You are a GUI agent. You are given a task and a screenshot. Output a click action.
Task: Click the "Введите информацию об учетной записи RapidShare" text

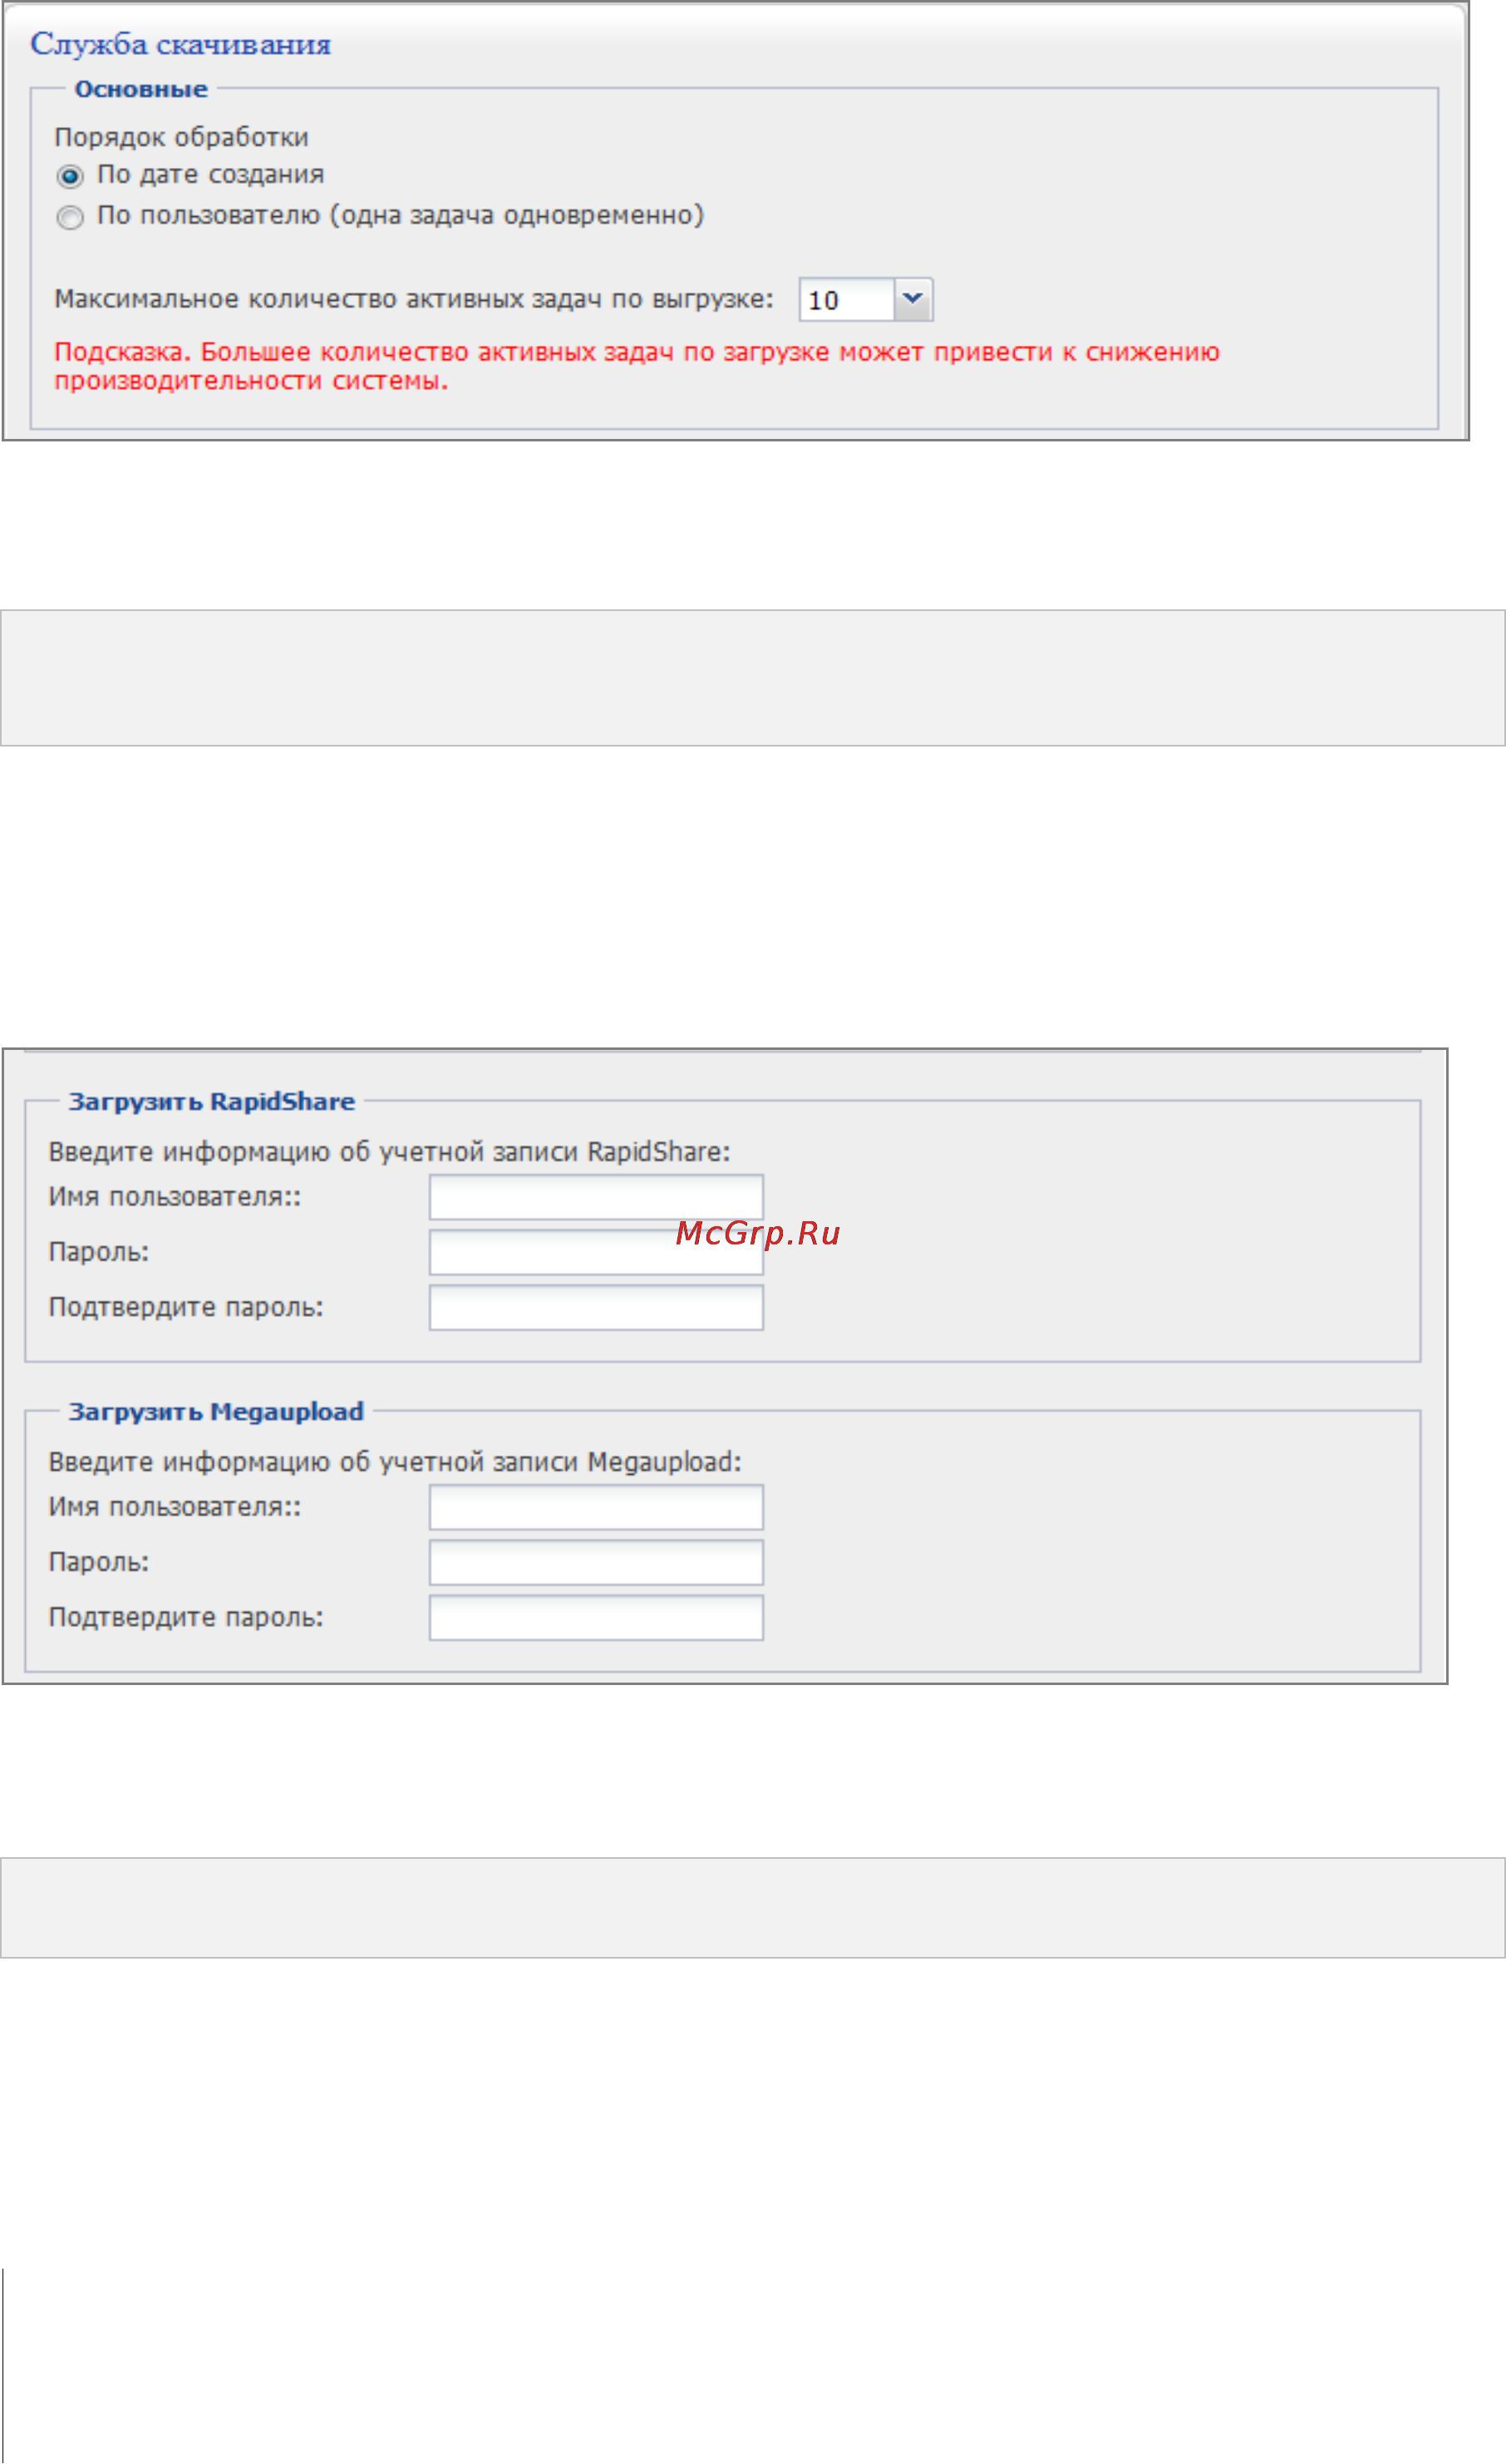coord(389,1152)
